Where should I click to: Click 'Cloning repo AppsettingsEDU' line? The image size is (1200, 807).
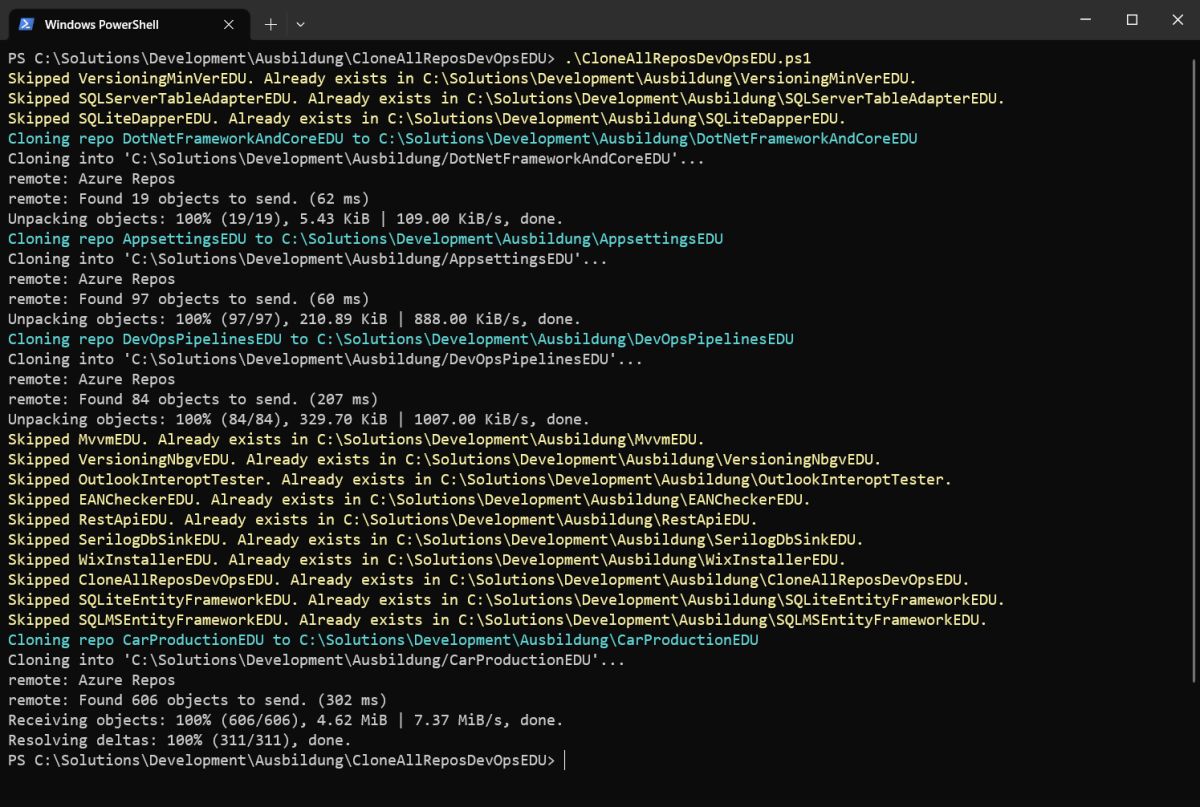click(x=365, y=238)
